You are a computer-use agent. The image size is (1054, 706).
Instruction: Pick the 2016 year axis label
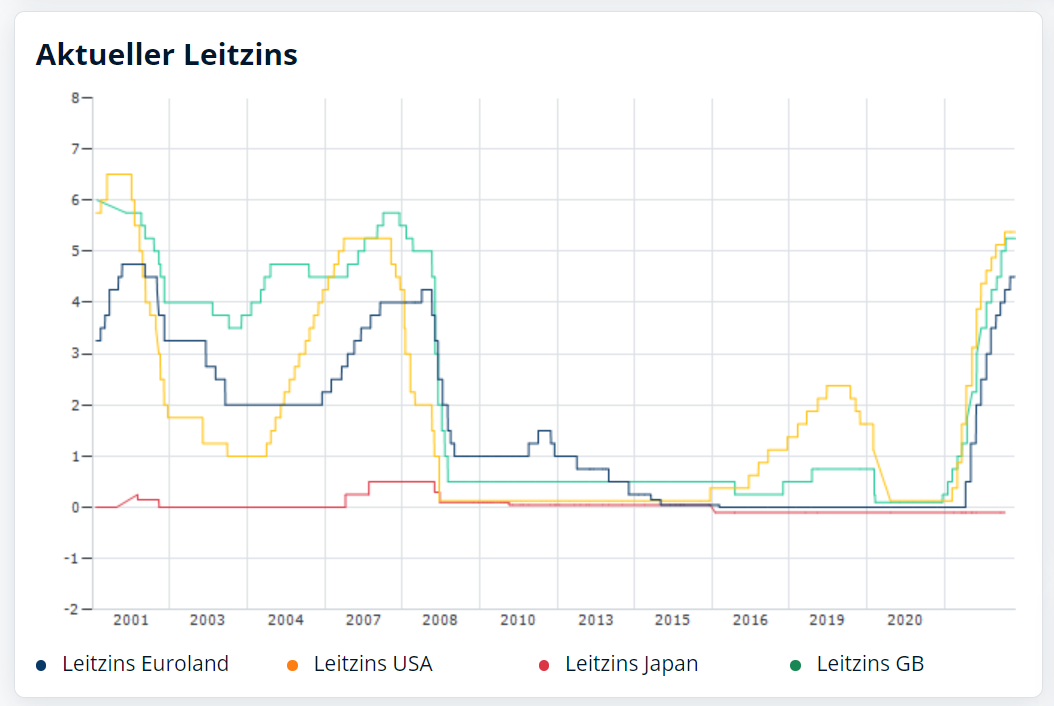(x=750, y=621)
